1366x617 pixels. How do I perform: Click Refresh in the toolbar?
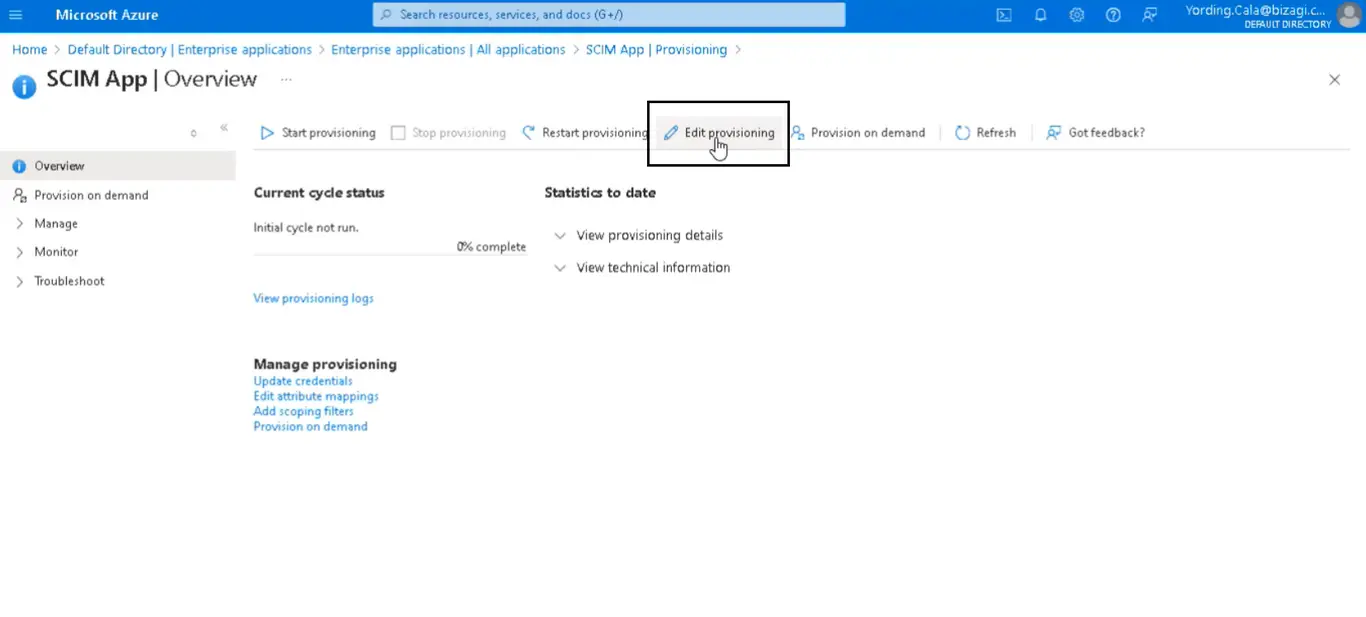point(985,132)
